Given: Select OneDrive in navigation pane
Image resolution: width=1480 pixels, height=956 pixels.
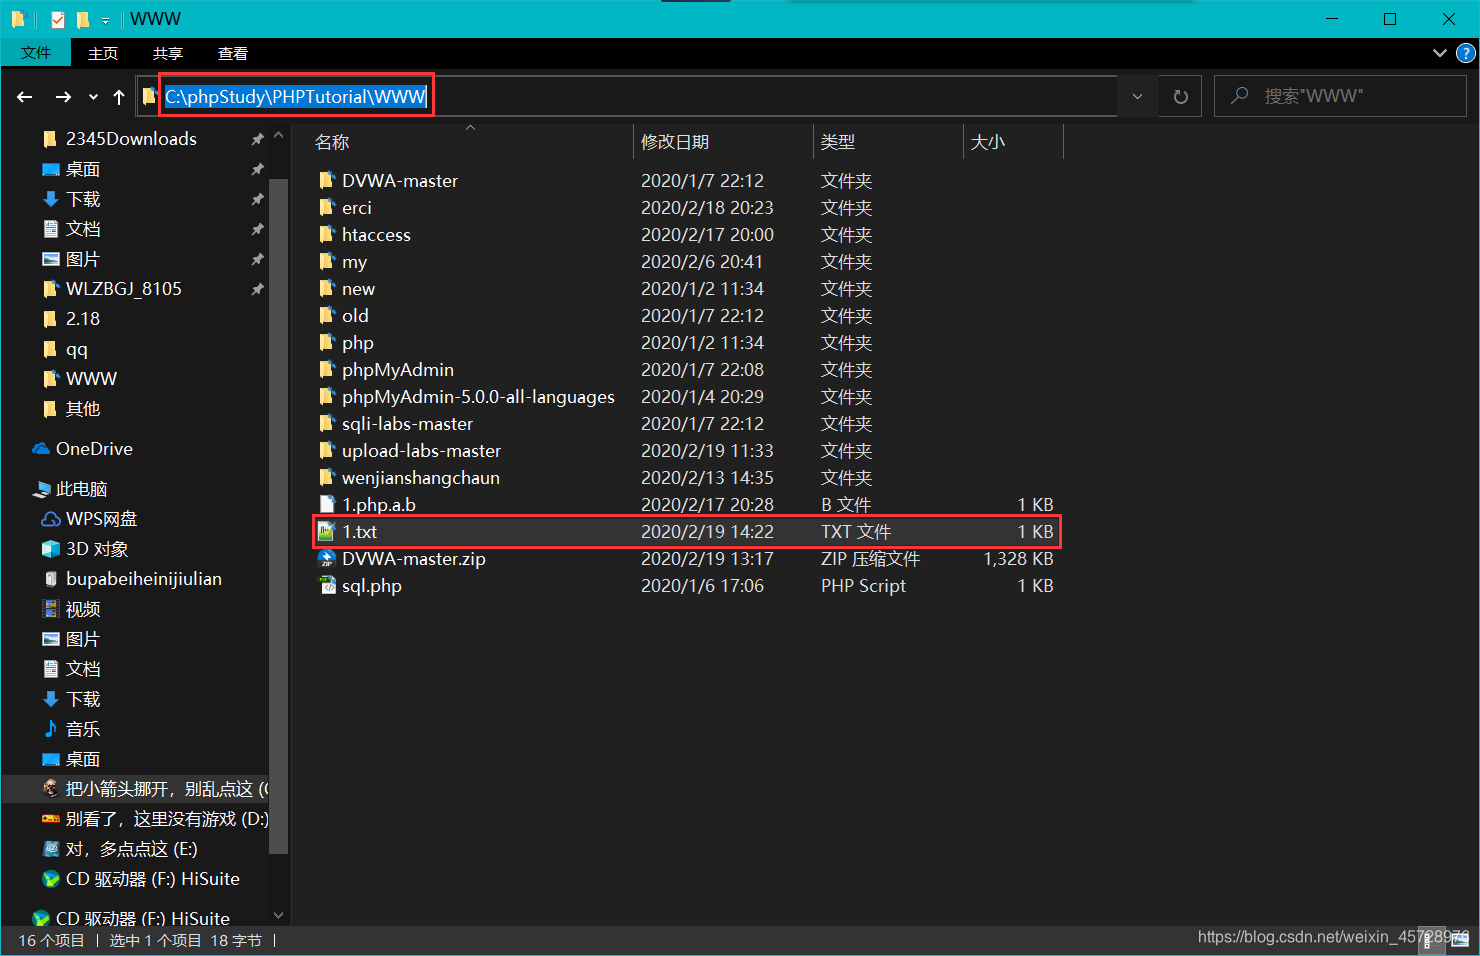Looking at the screenshot, I should pyautogui.click(x=94, y=449).
